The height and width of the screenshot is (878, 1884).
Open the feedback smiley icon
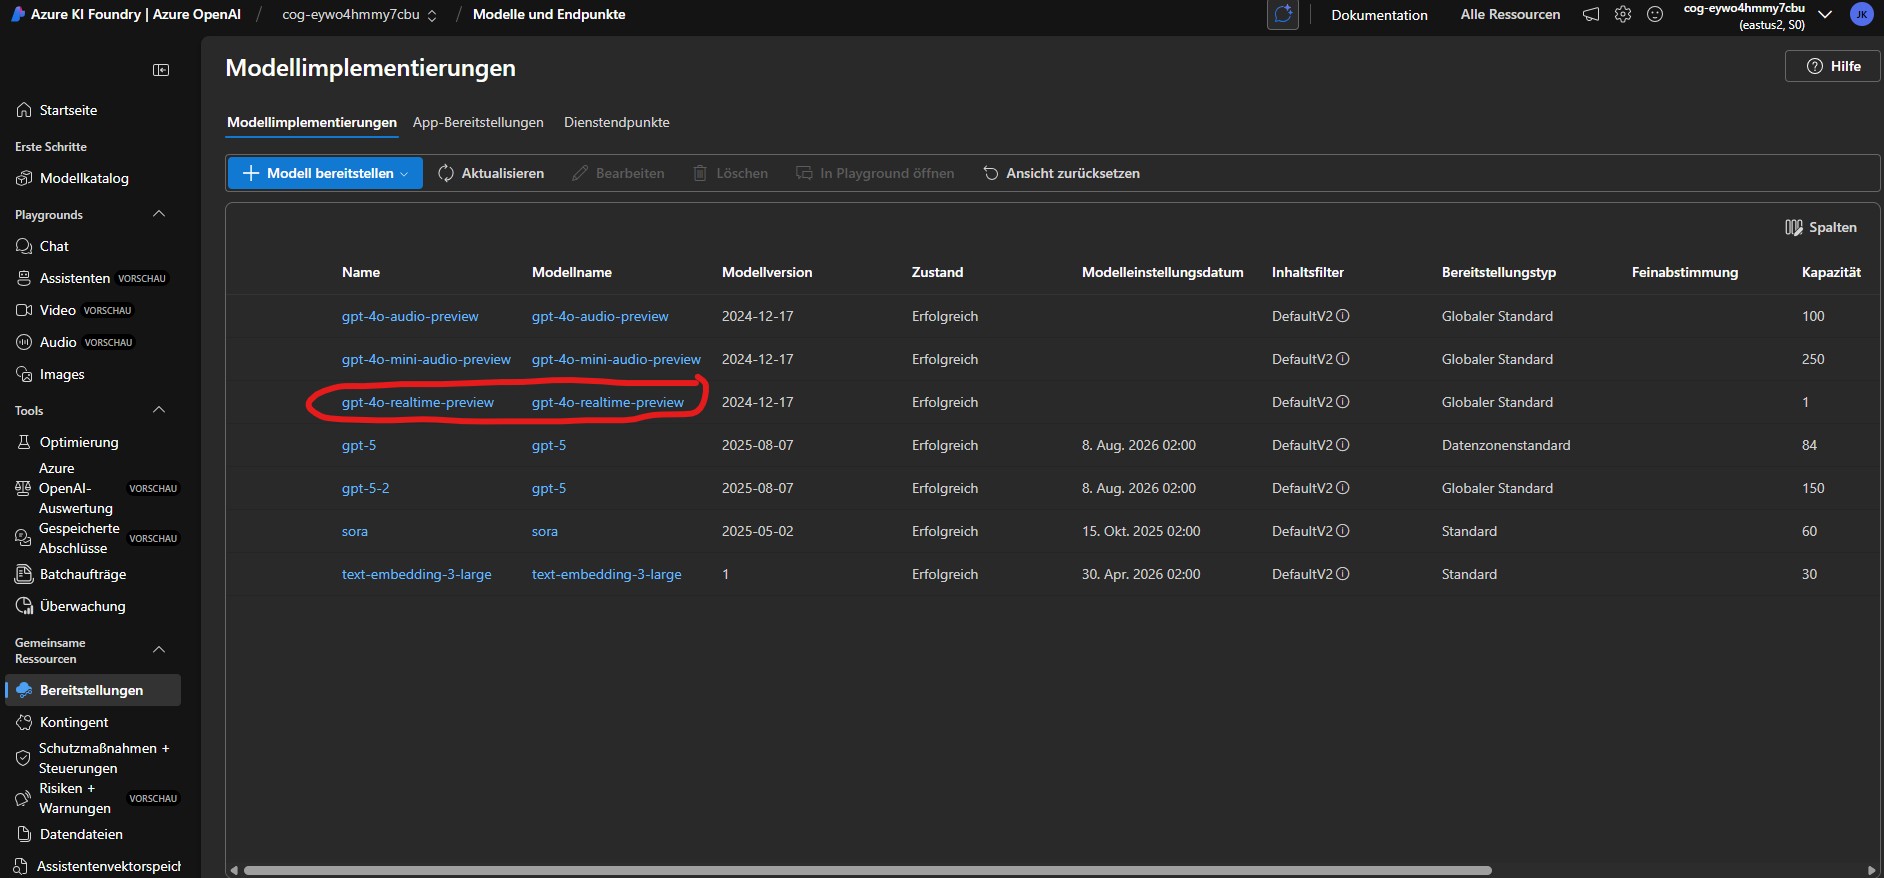[1655, 15]
